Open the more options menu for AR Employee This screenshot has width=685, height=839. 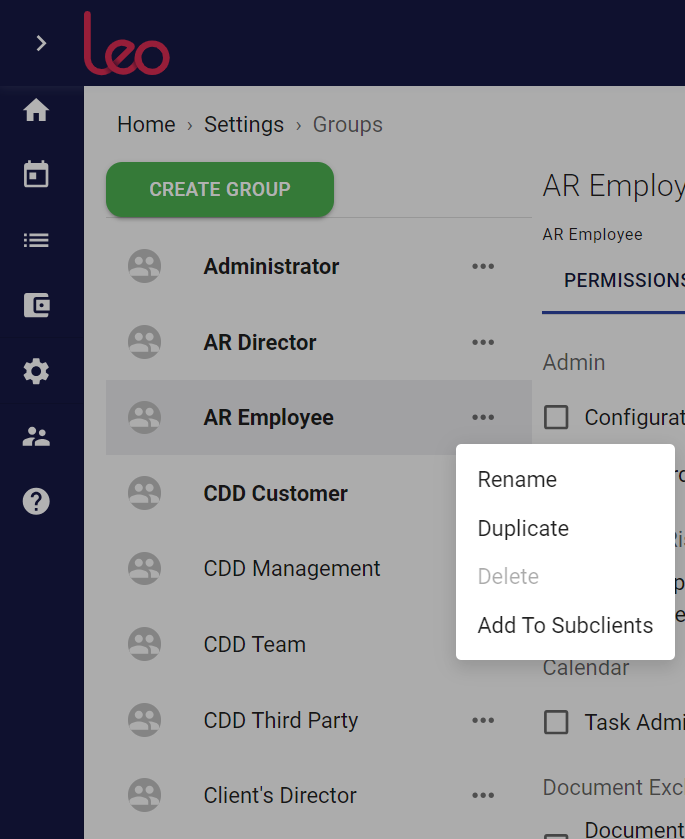pos(483,417)
